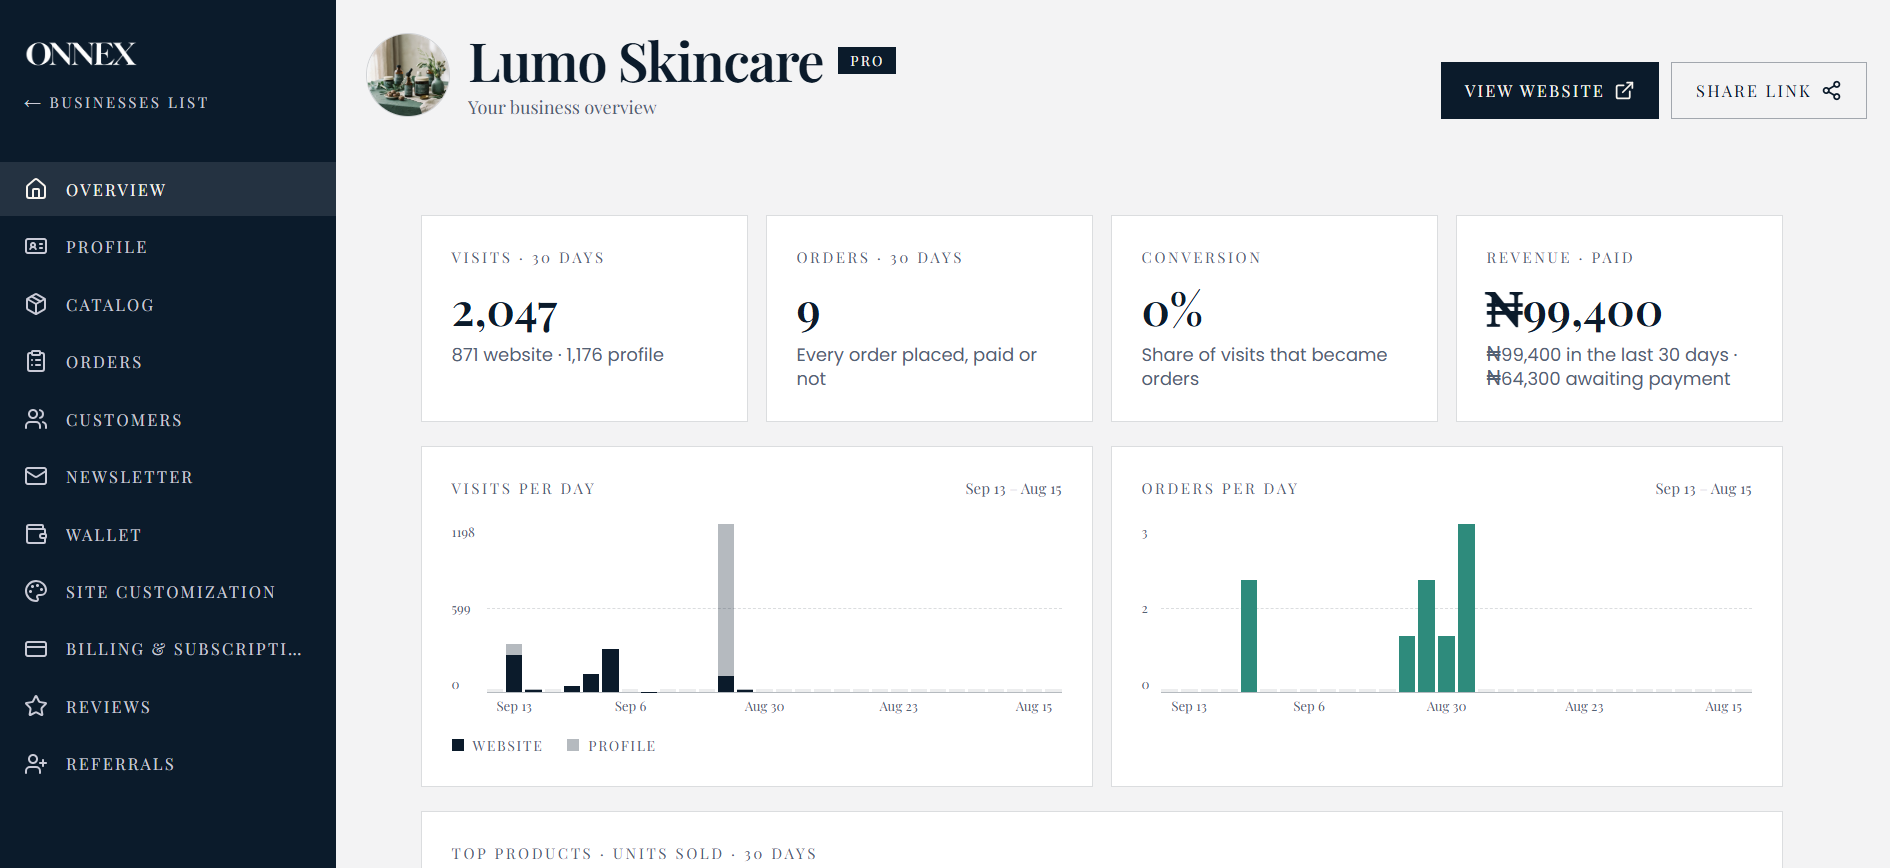Click 'Every order placed, paid or not' text
This screenshot has height=868, width=1890.
coord(917,367)
